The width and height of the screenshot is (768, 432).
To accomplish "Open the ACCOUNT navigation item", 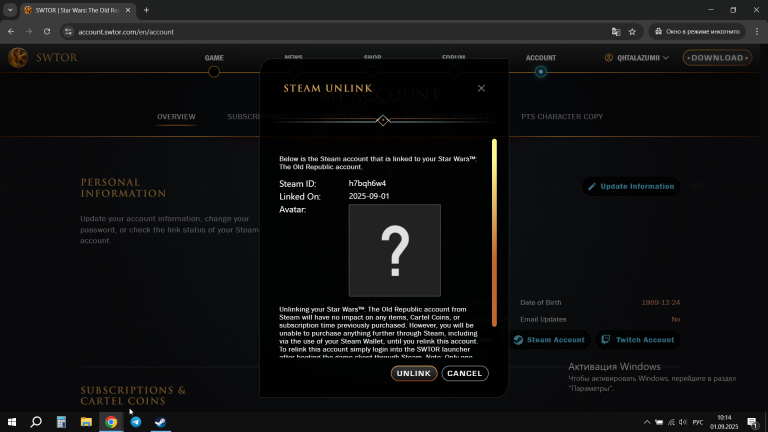I will click(x=541, y=58).
